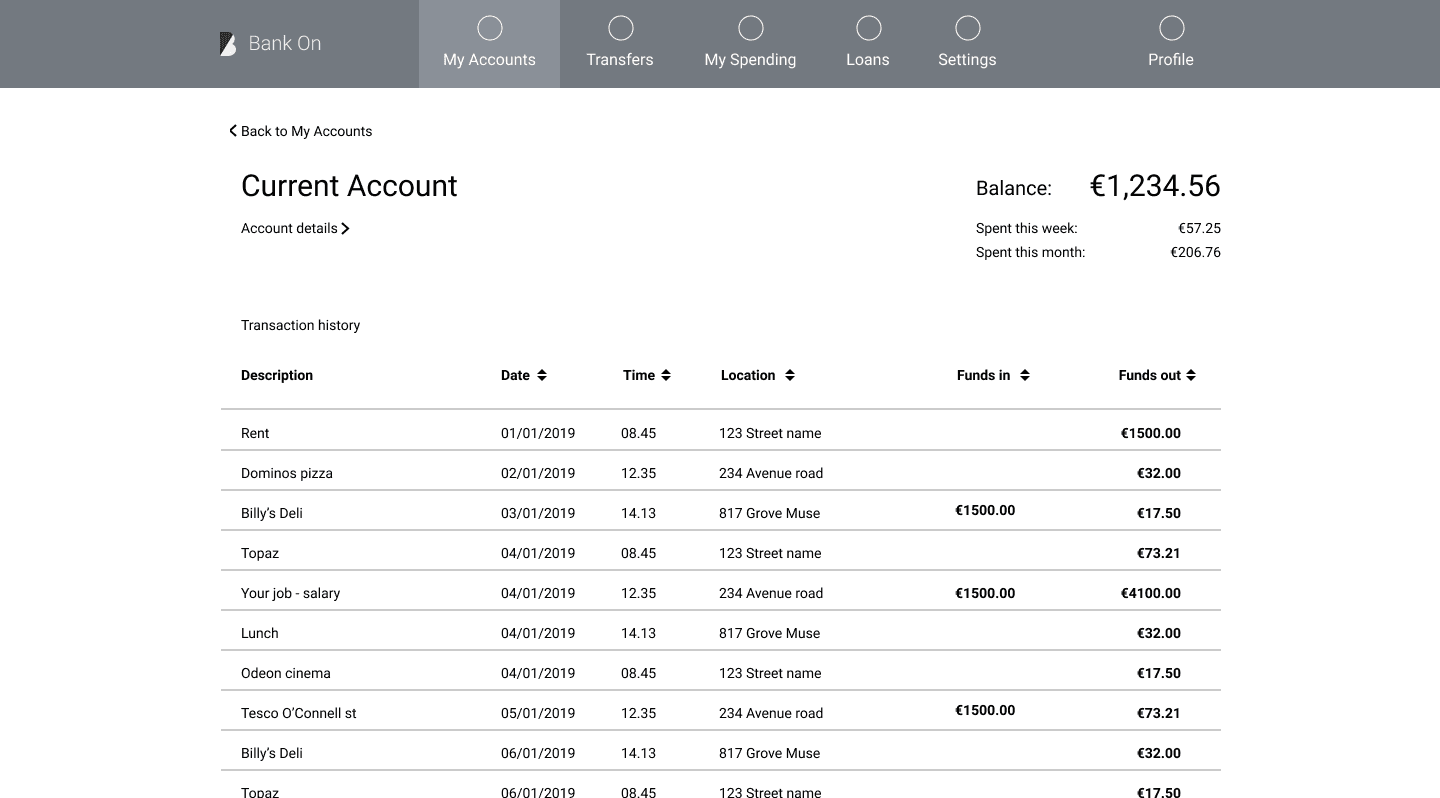Viewport: 1440px width, 798px height.
Task: Click the Odeon cinema transaction
Action: click(286, 673)
